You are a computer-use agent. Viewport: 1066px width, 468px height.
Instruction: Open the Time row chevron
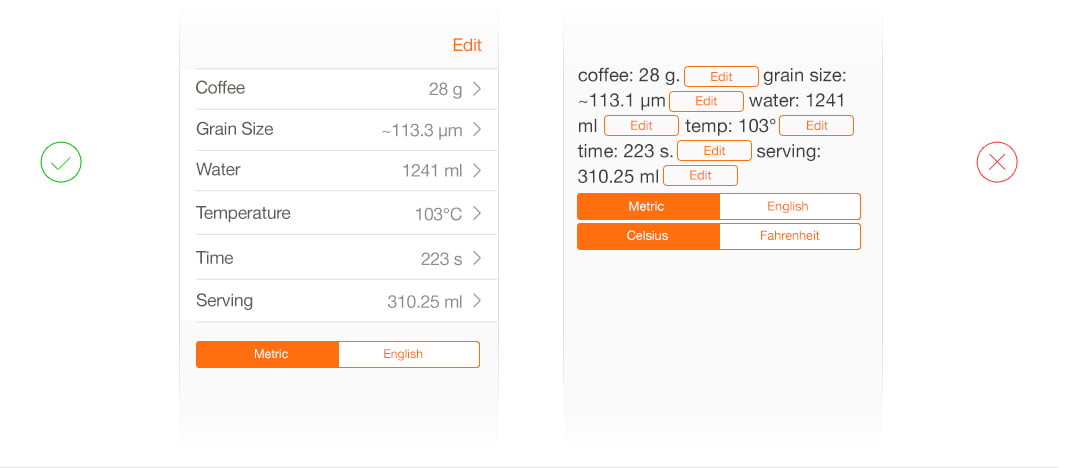point(477,258)
